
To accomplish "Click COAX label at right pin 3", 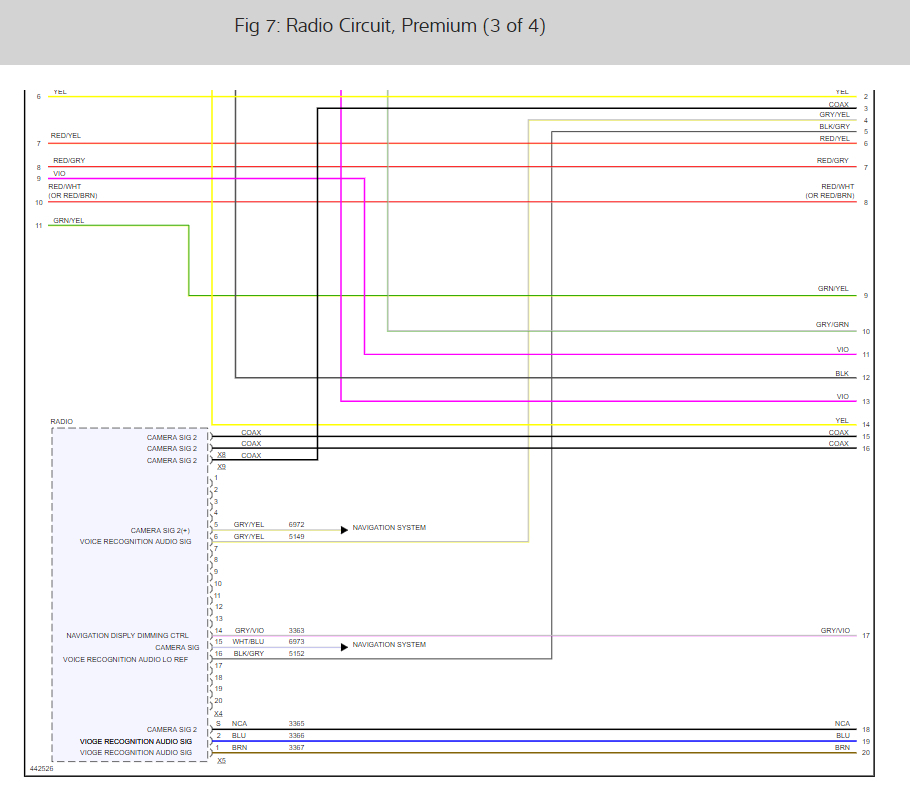I will [839, 104].
